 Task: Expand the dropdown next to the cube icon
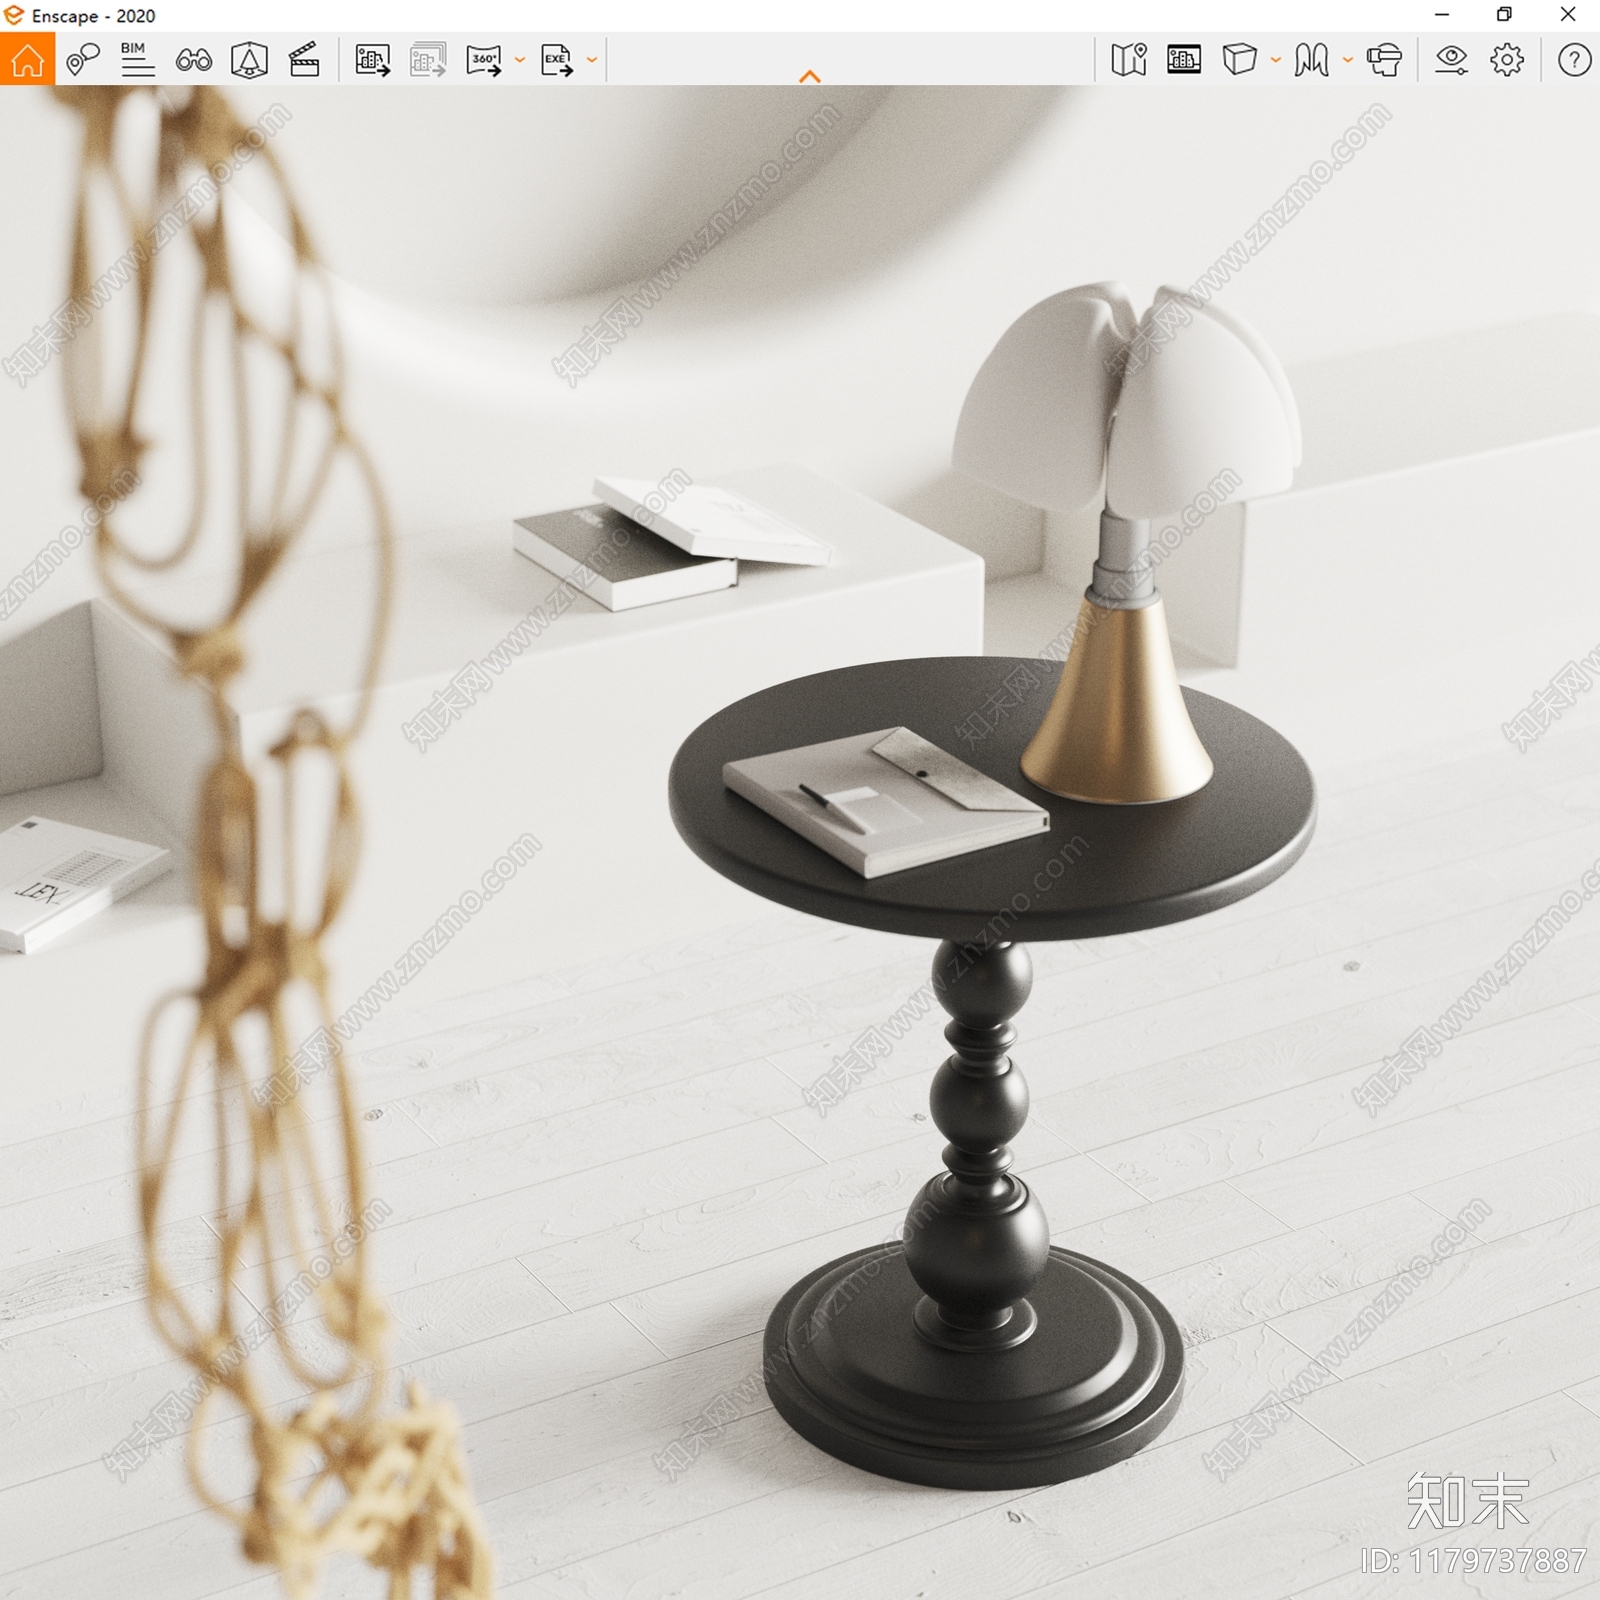pyautogui.click(x=1276, y=60)
